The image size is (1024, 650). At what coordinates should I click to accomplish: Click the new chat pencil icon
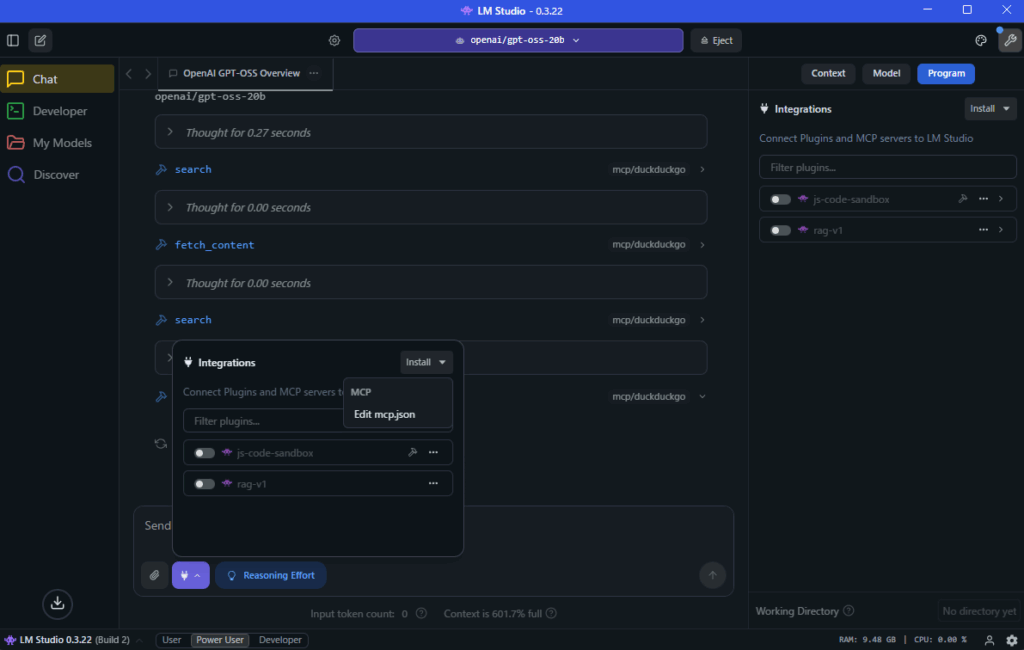pyautogui.click(x=40, y=41)
